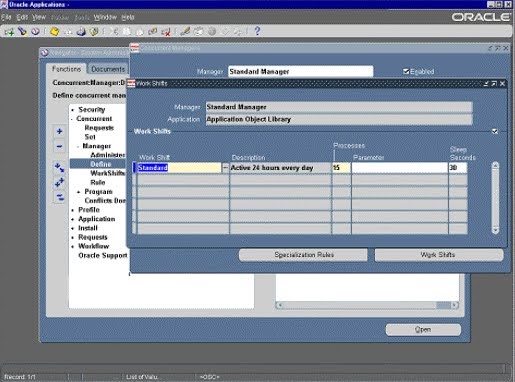Image resolution: width=515 pixels, height=382 pixels.
Task: Switch to the Documents tab in Navigator
Action: (x=108, y=69)
